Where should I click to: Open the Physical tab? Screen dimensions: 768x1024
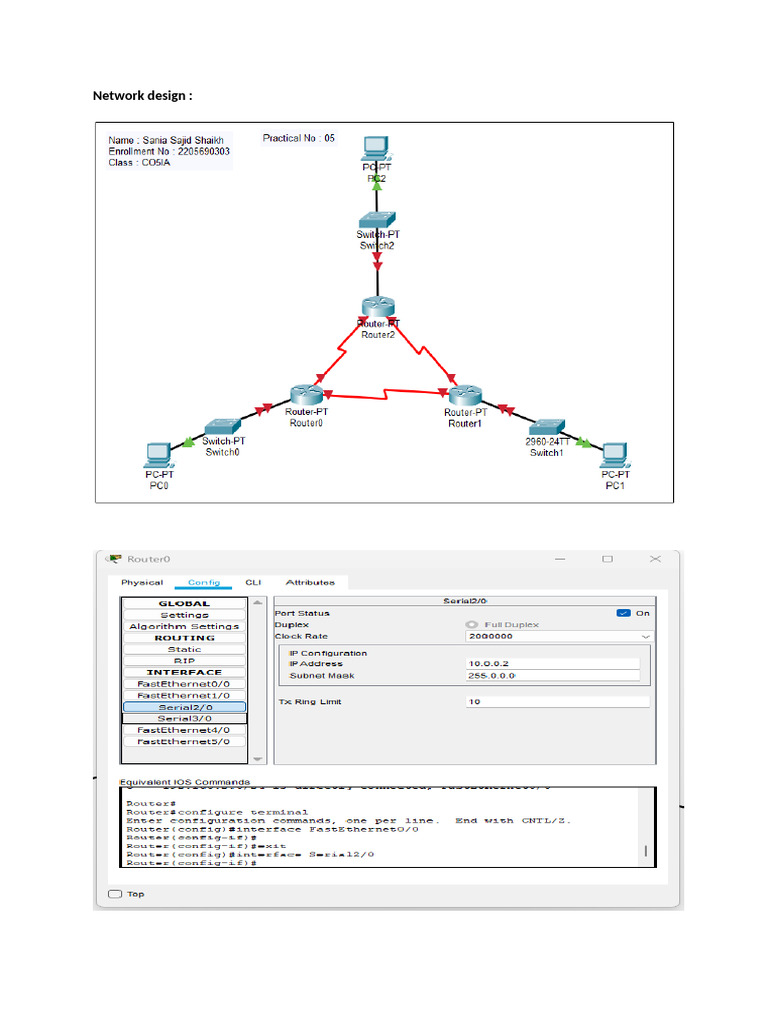click(142, 582)
